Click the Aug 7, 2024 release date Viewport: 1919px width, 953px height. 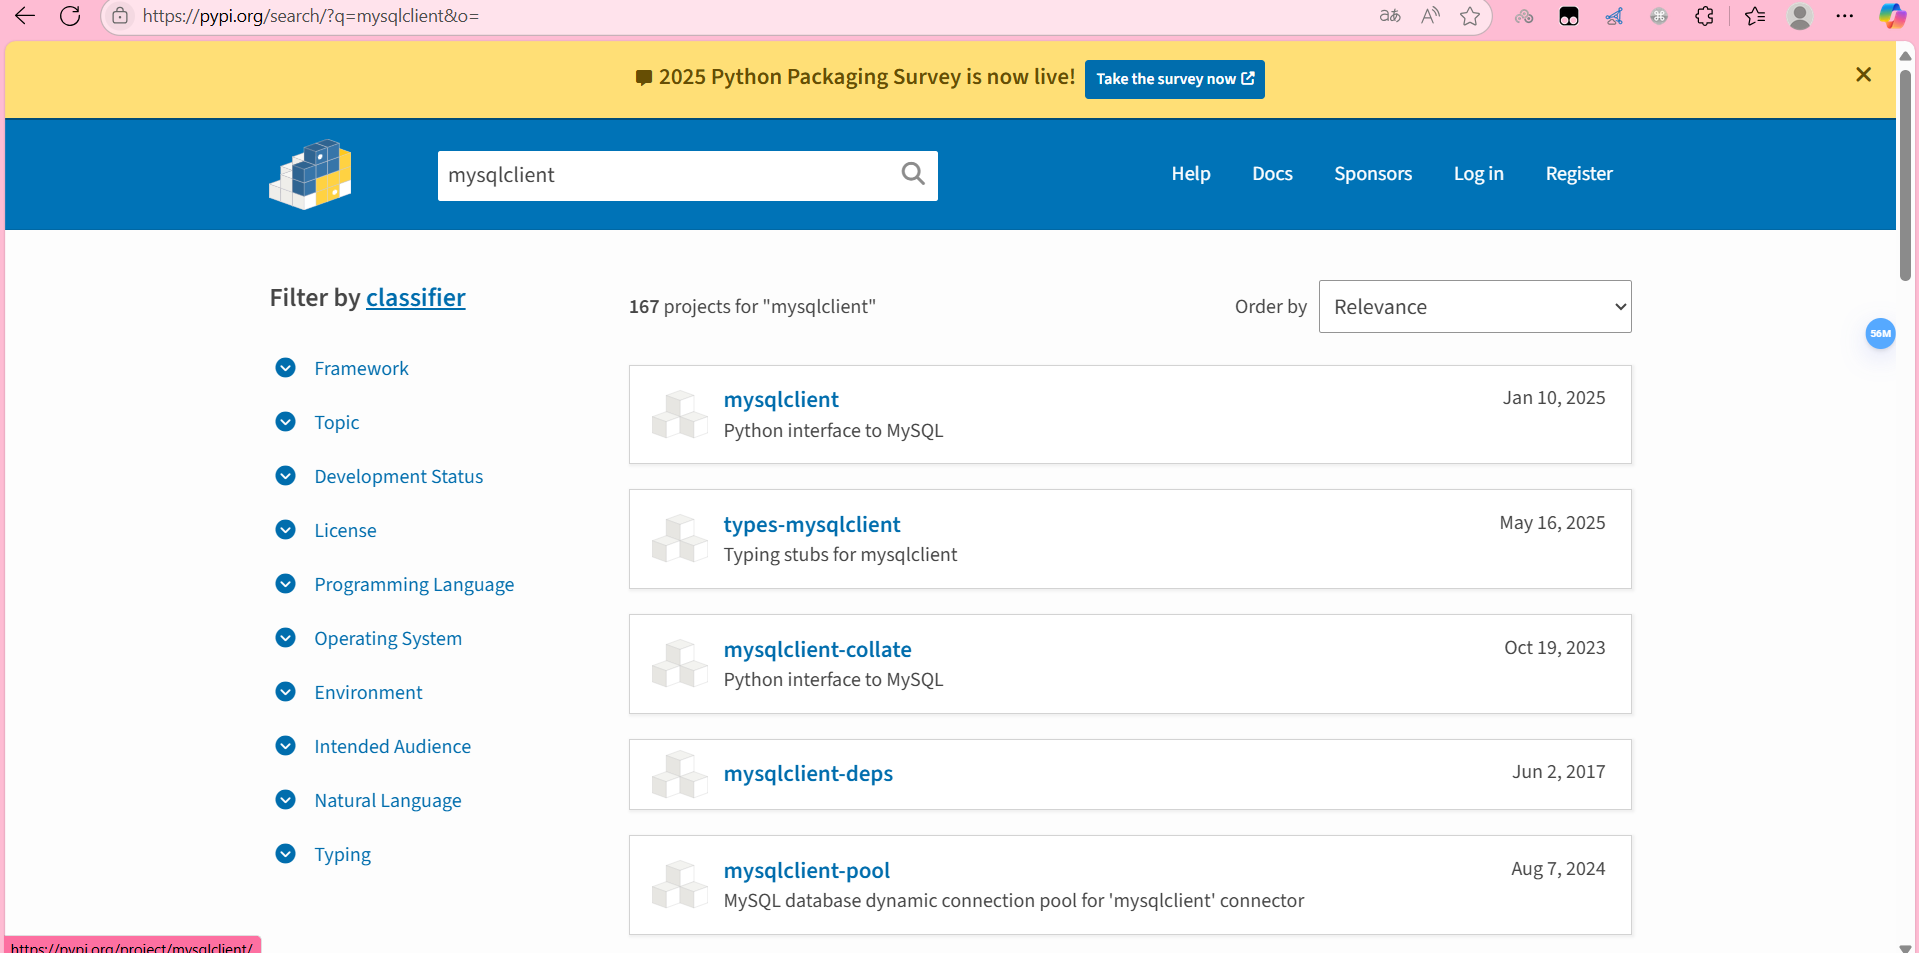[1558, 869]
